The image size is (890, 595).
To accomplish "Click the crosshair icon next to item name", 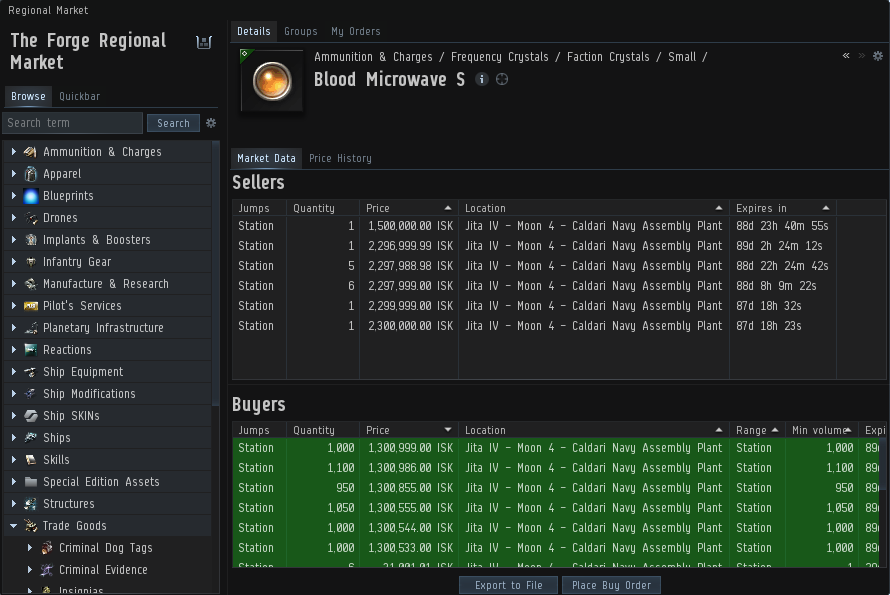I will click(502, 79).
